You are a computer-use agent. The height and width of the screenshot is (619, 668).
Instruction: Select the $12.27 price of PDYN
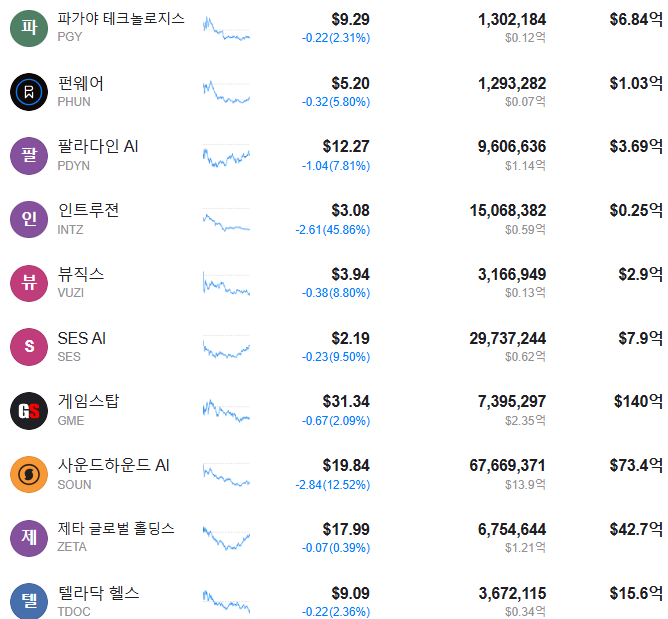point(346,147)
